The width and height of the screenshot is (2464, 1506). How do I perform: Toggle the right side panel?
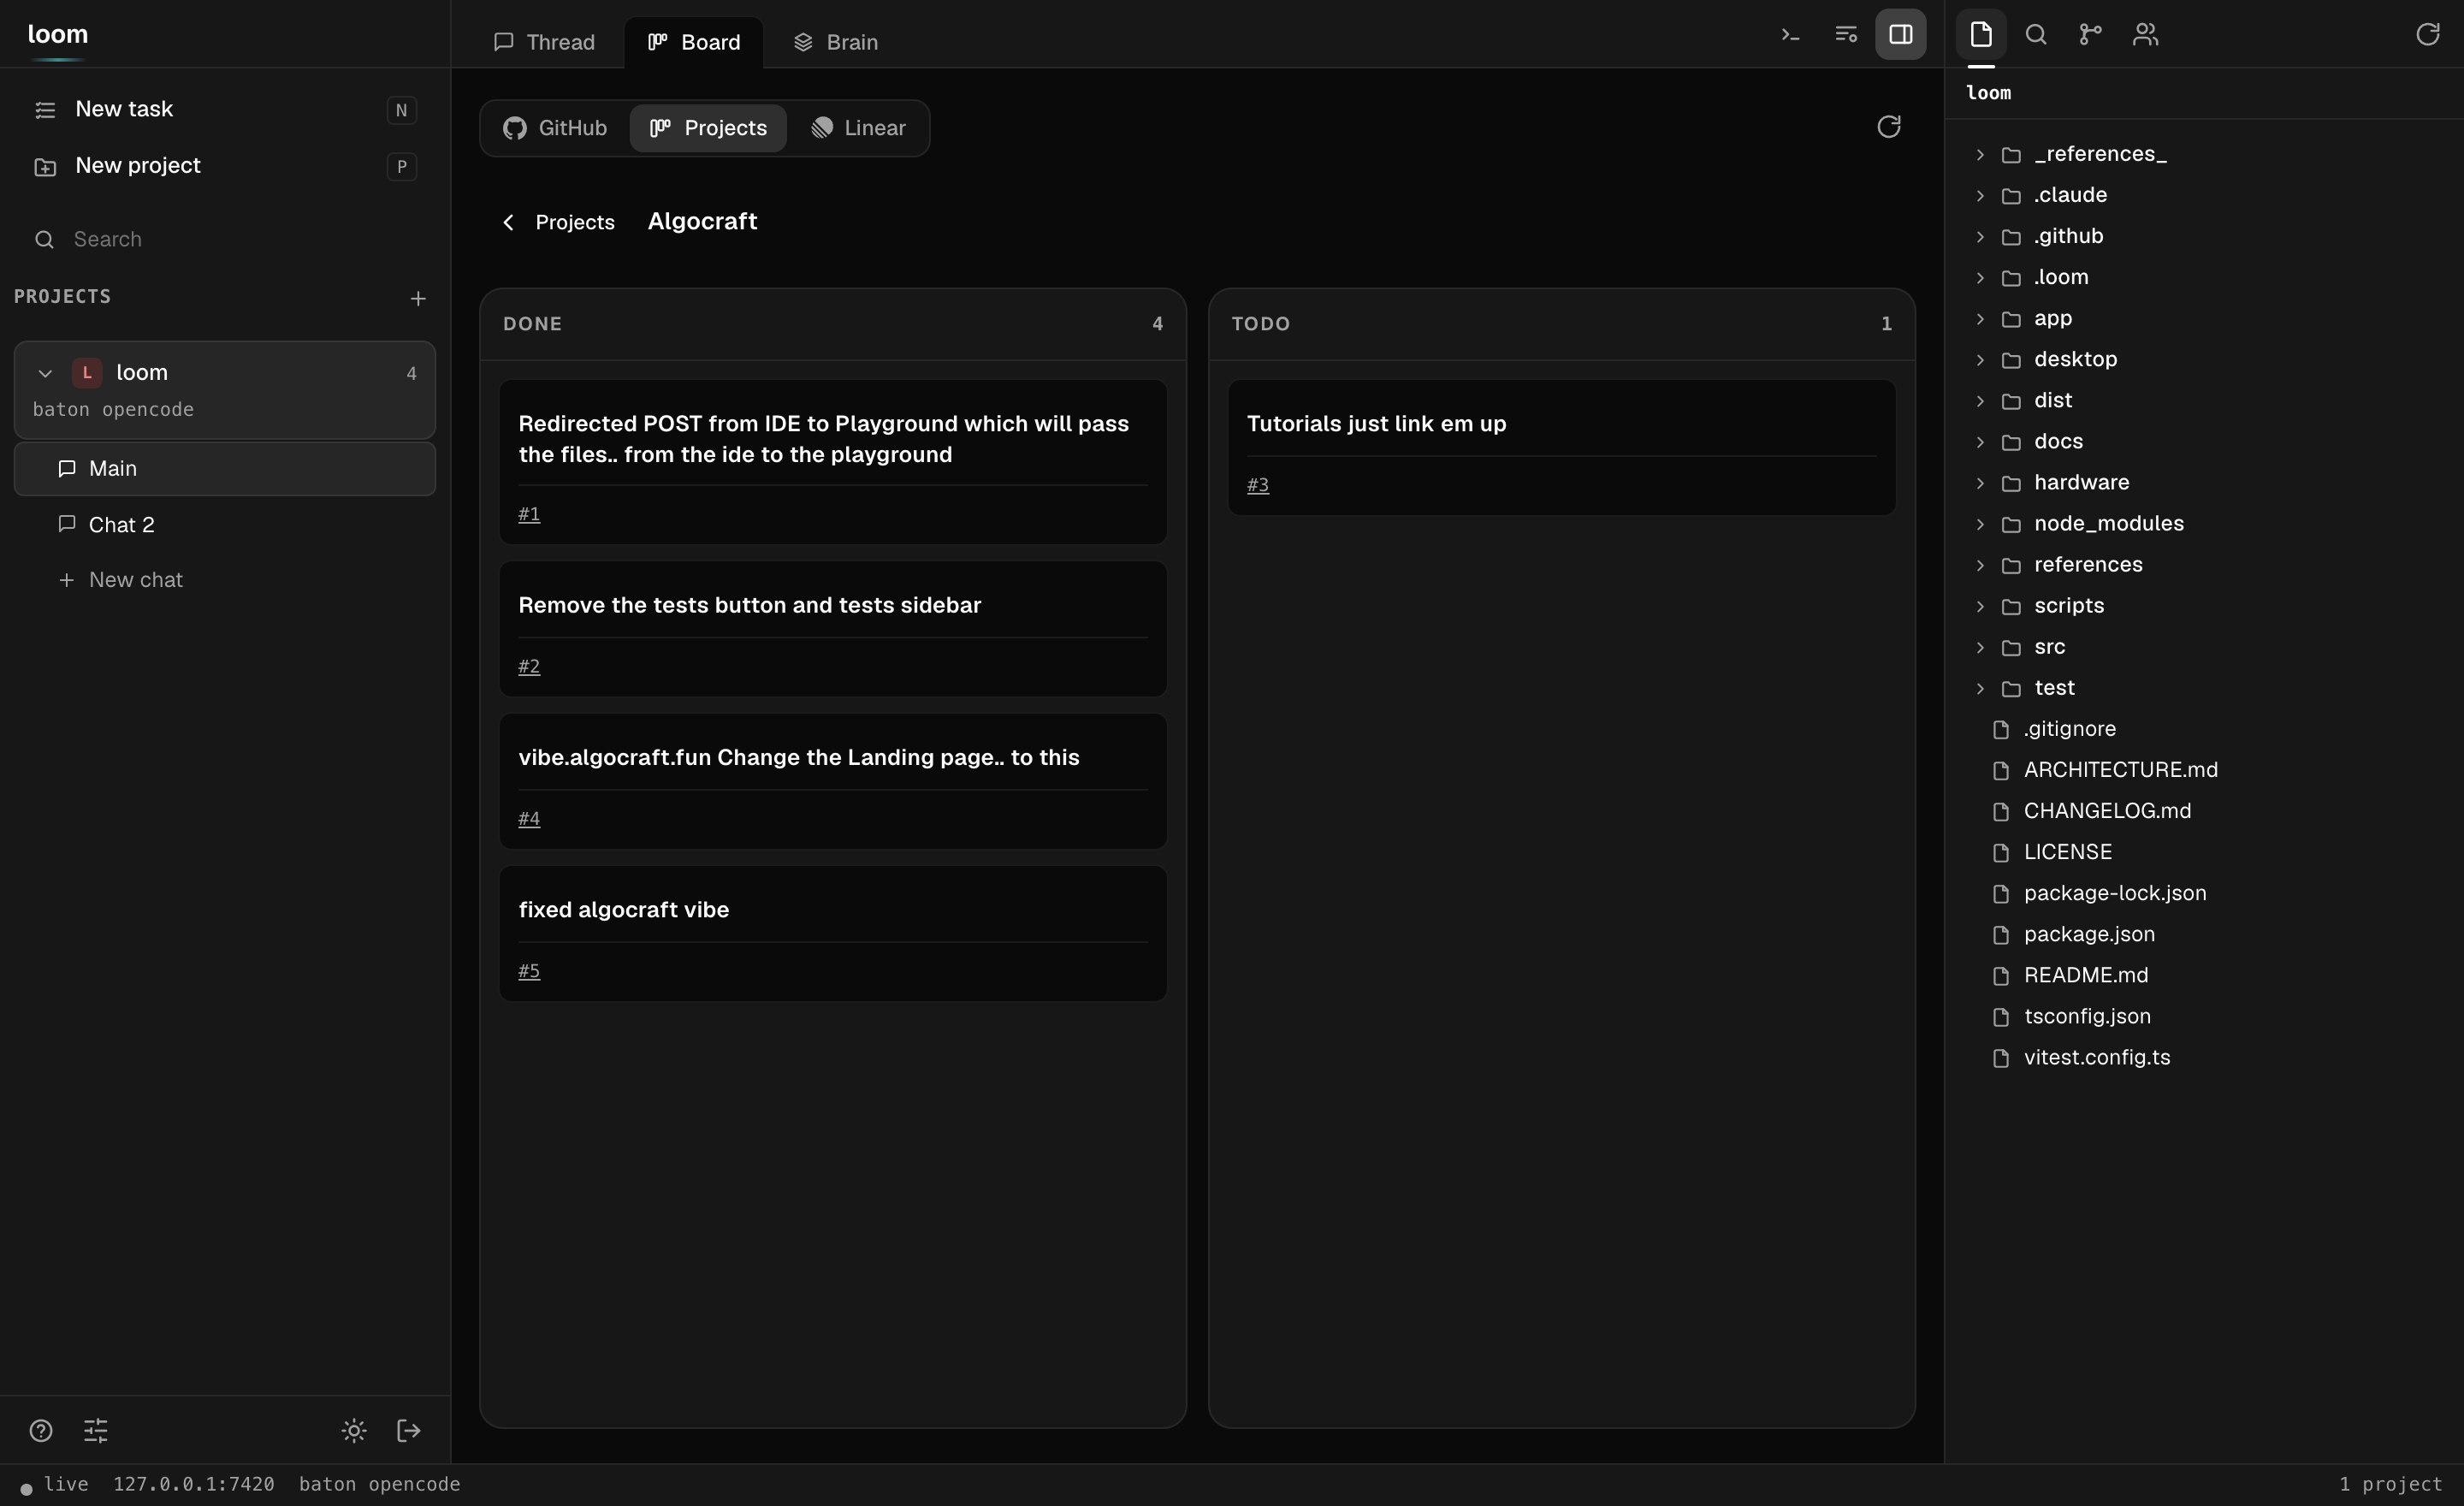tap(1900, 35)
